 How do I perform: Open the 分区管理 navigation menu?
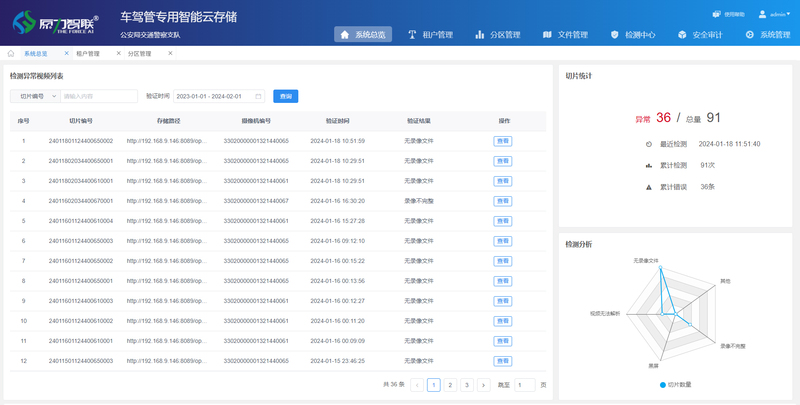(497, 35)
